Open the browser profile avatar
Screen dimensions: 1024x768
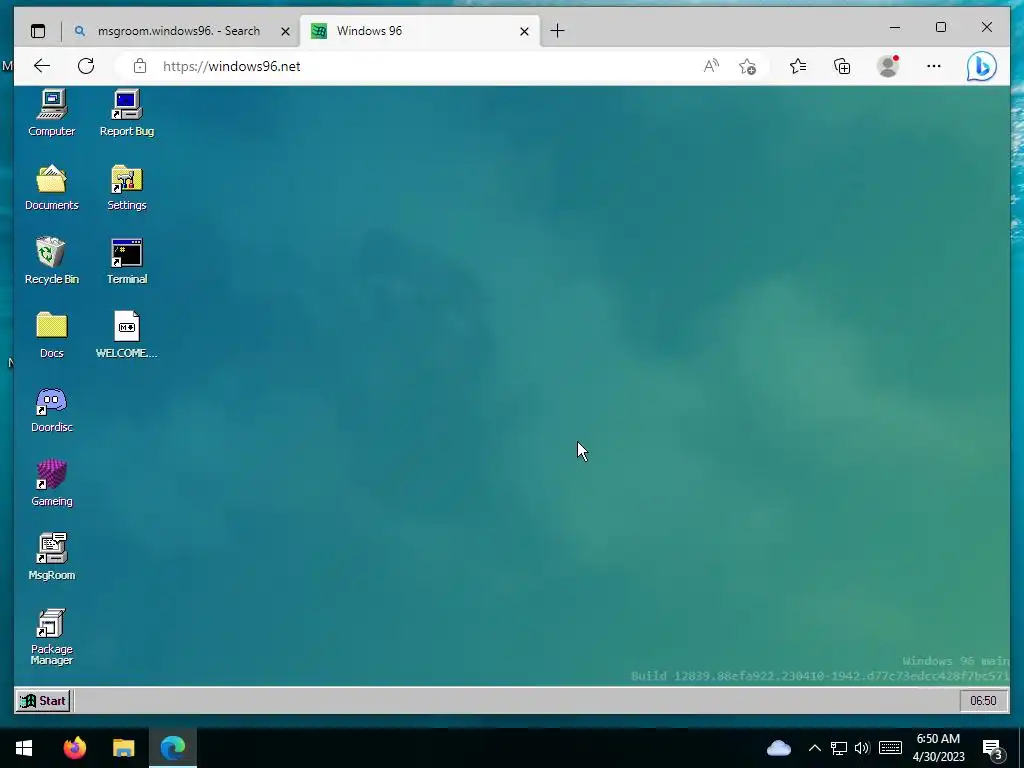pyautogui.click(x=888, y=66)
